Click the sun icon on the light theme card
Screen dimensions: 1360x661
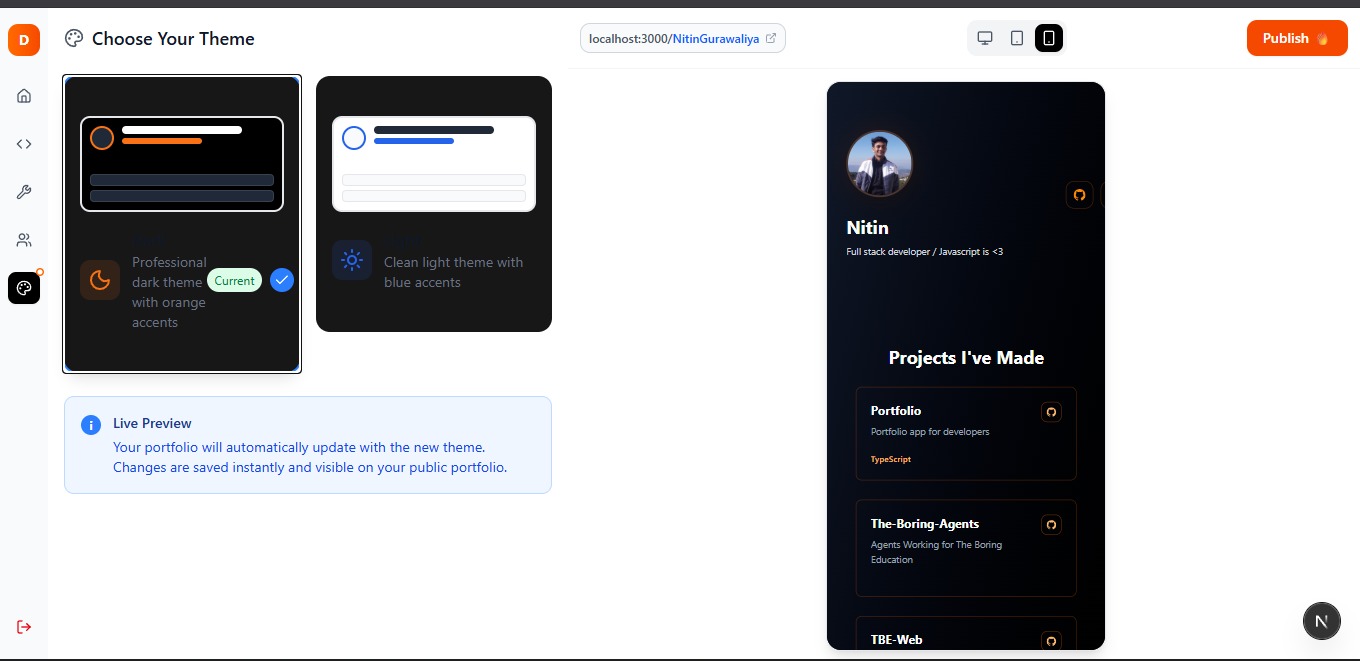click(352, 260)
